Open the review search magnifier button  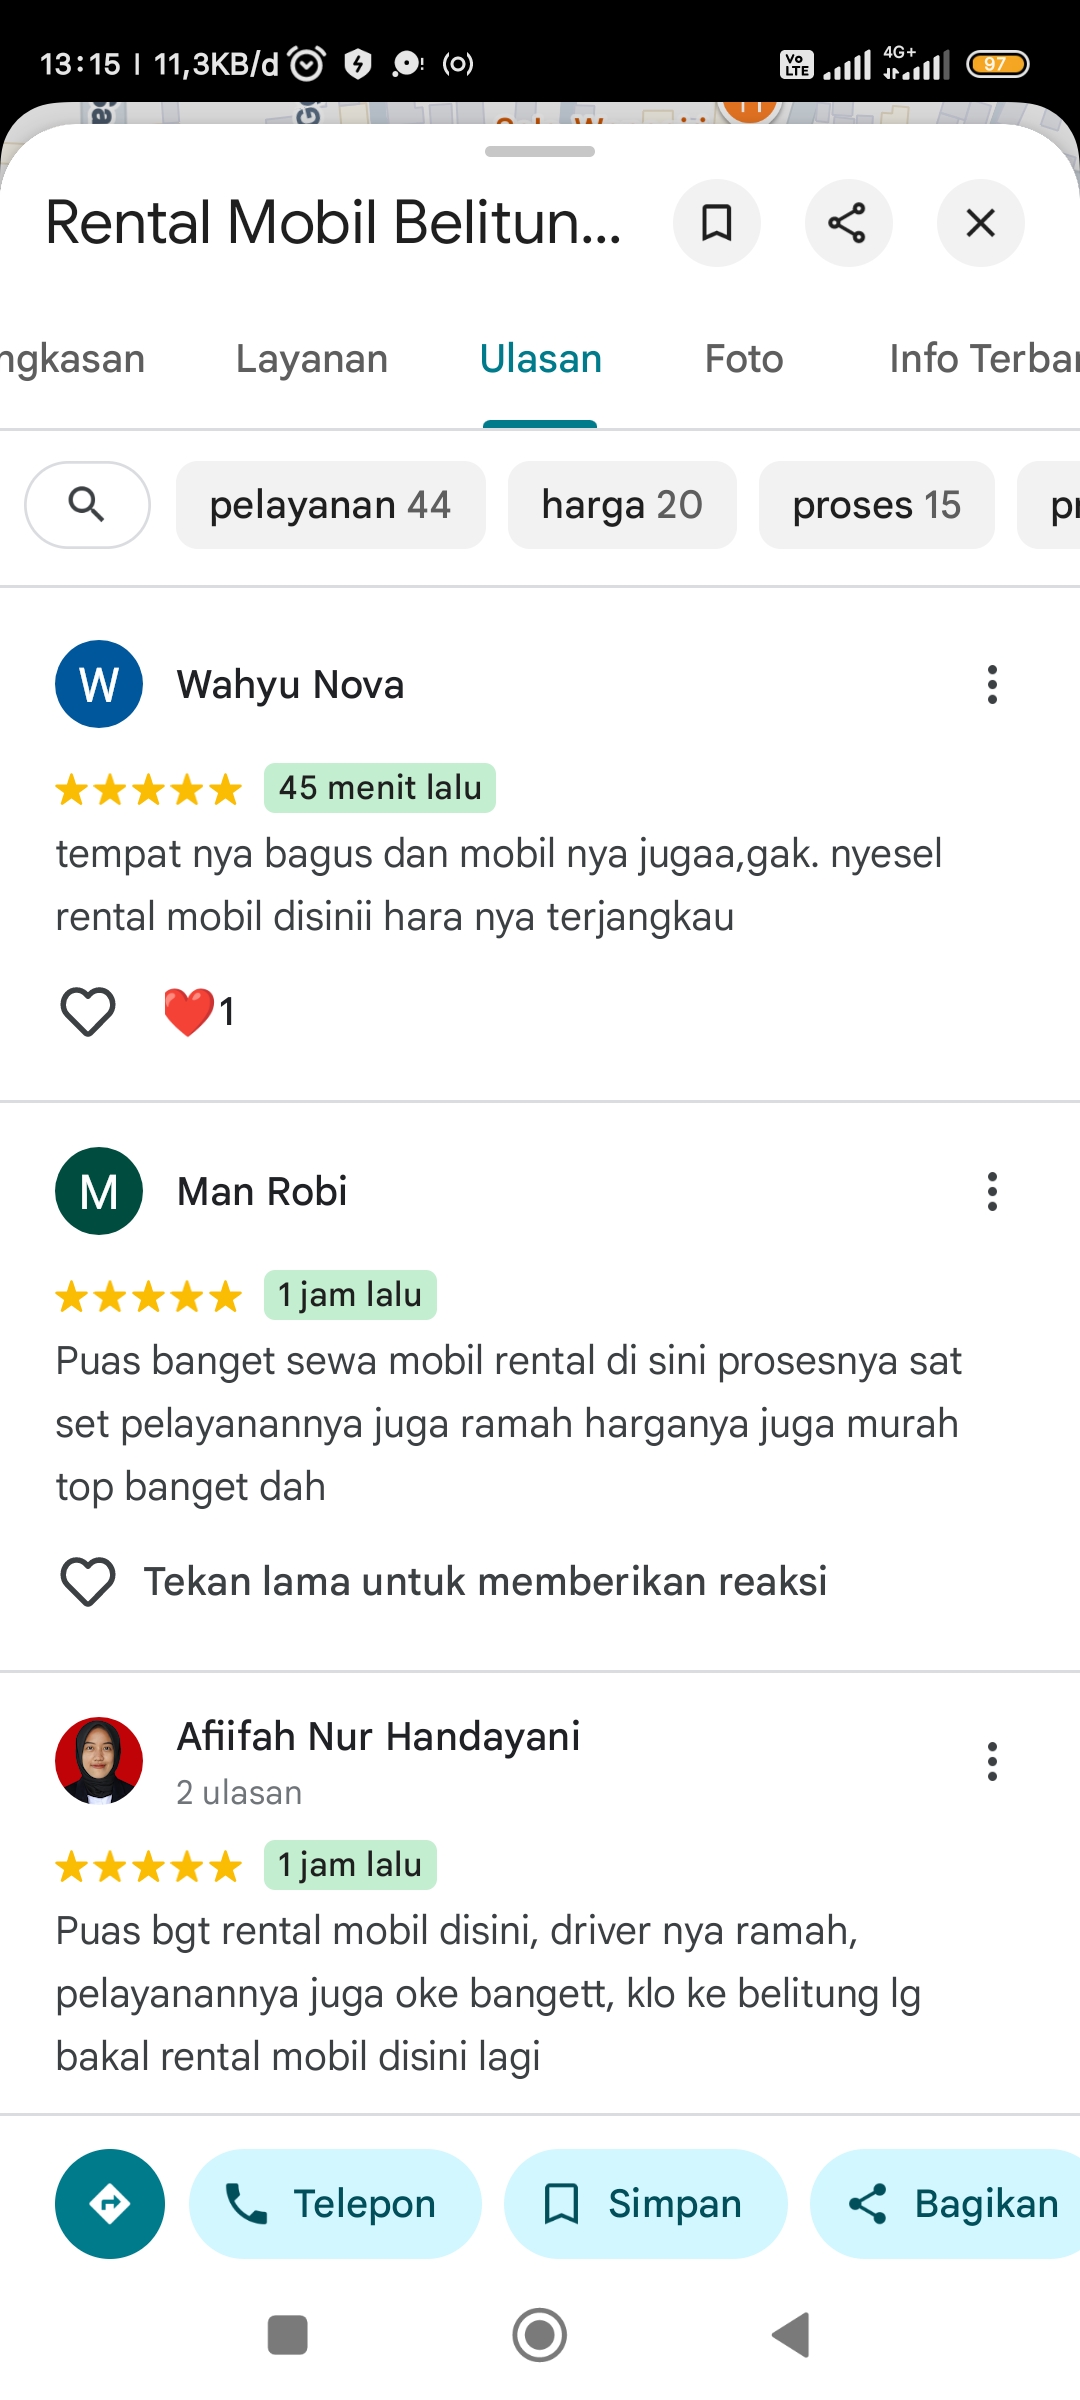(x=87, y=505)
